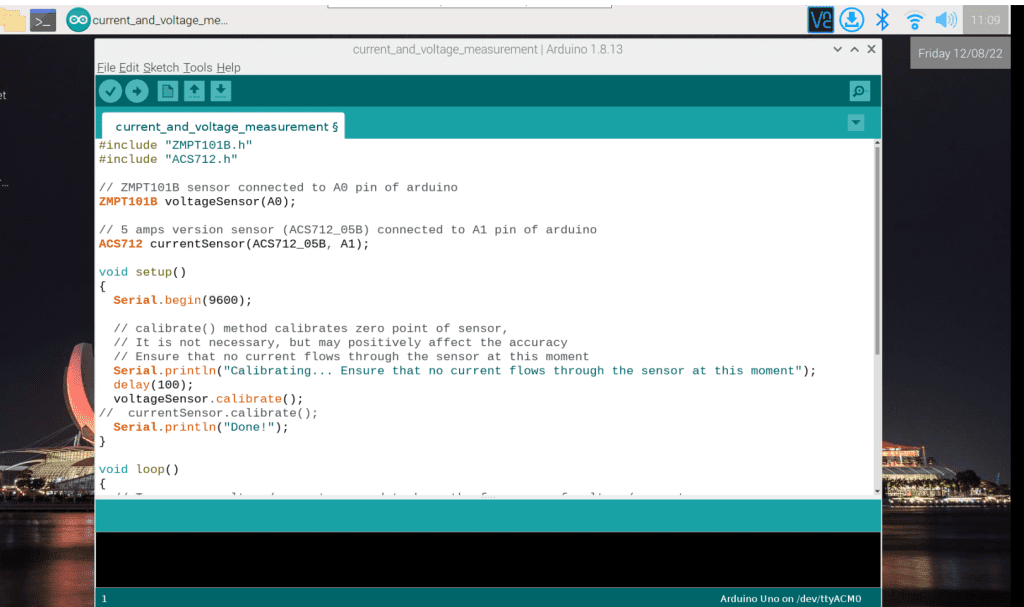Click the volume speaker tray icon

945,20
